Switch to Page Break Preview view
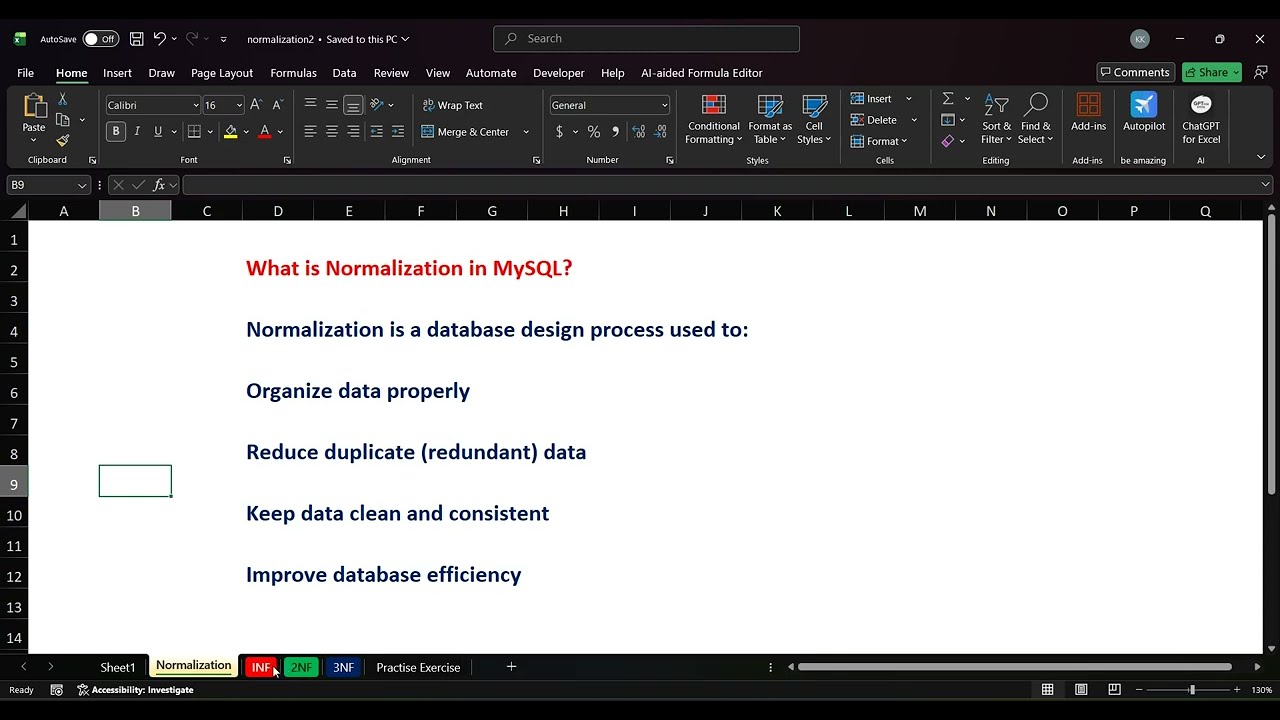The image size is (1280, 720). tap(1114, 690)
